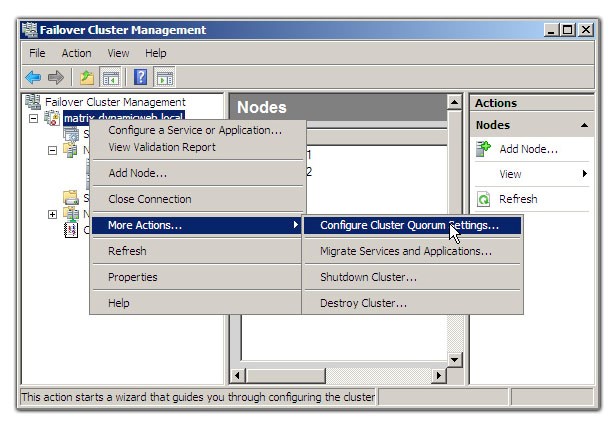
Task: Click scroll right arrow in Nodes pane
Action: click(x=439, y=375)
